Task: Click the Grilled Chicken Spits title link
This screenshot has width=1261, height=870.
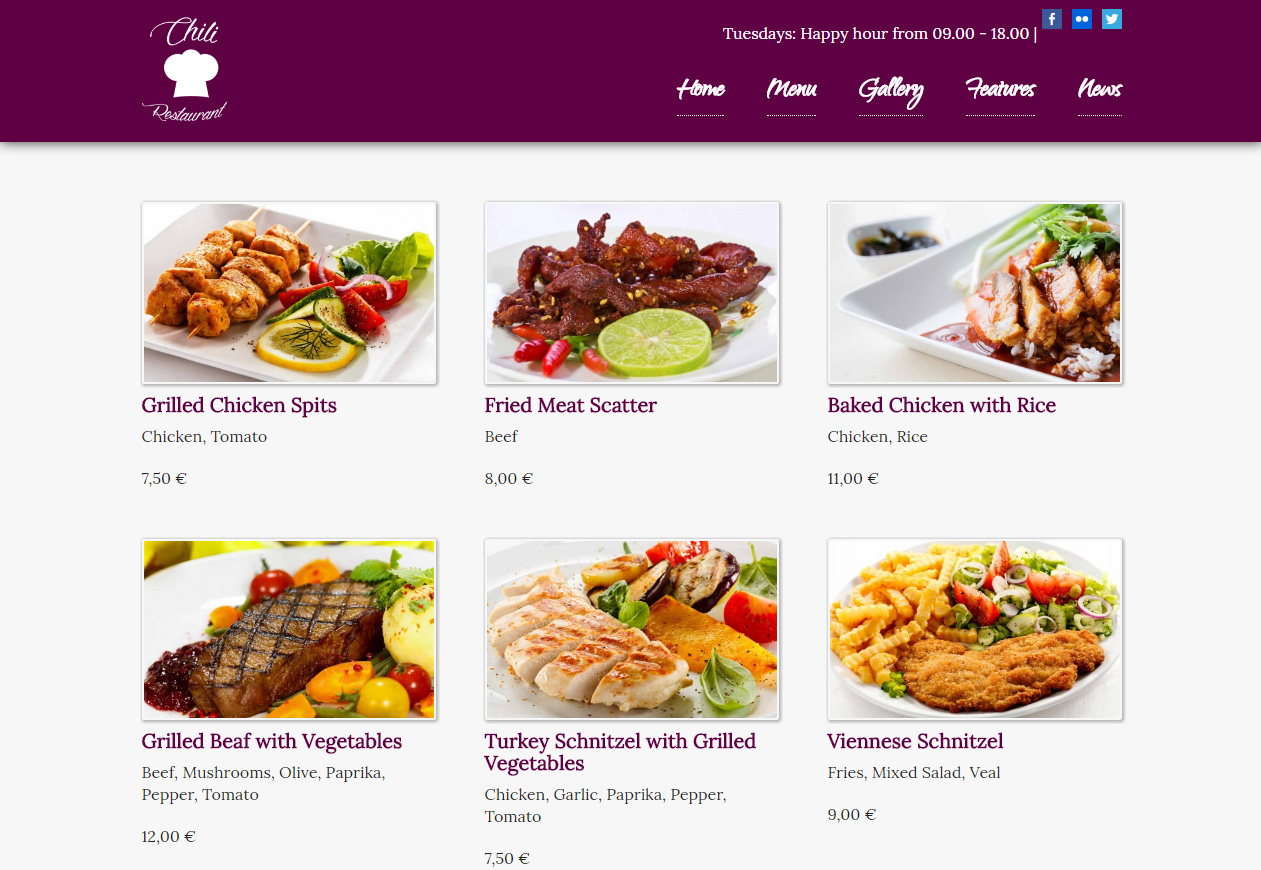Action: tap(239, 405)
